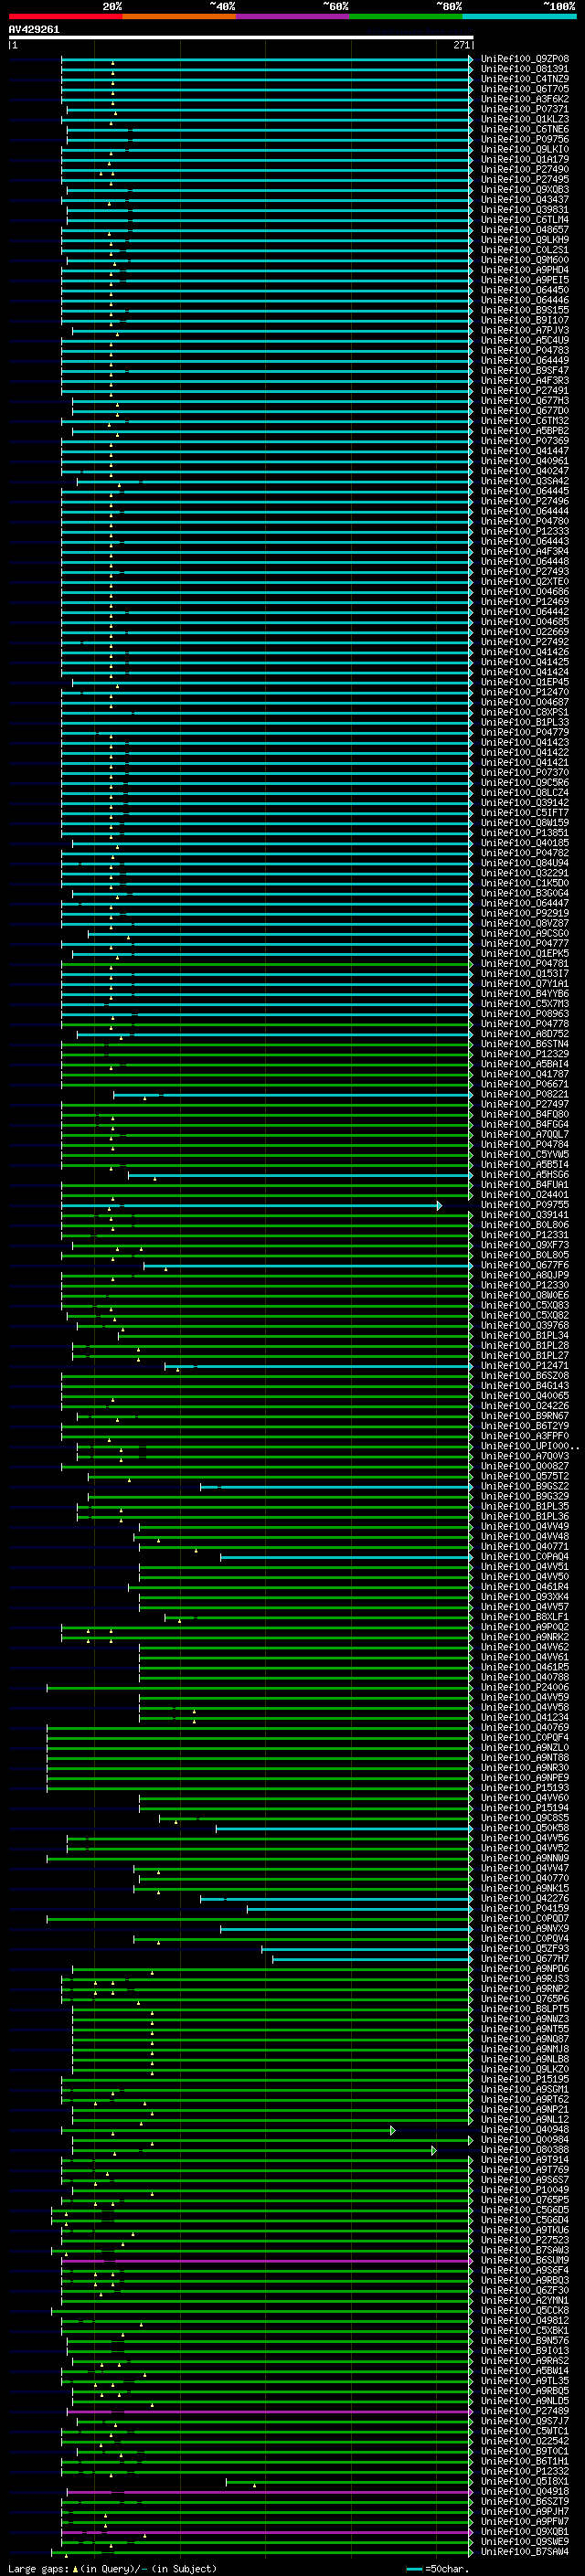Click the UniRef100_P27490 entry
The image size is (585, 2576).
click(x=525, y=169)
